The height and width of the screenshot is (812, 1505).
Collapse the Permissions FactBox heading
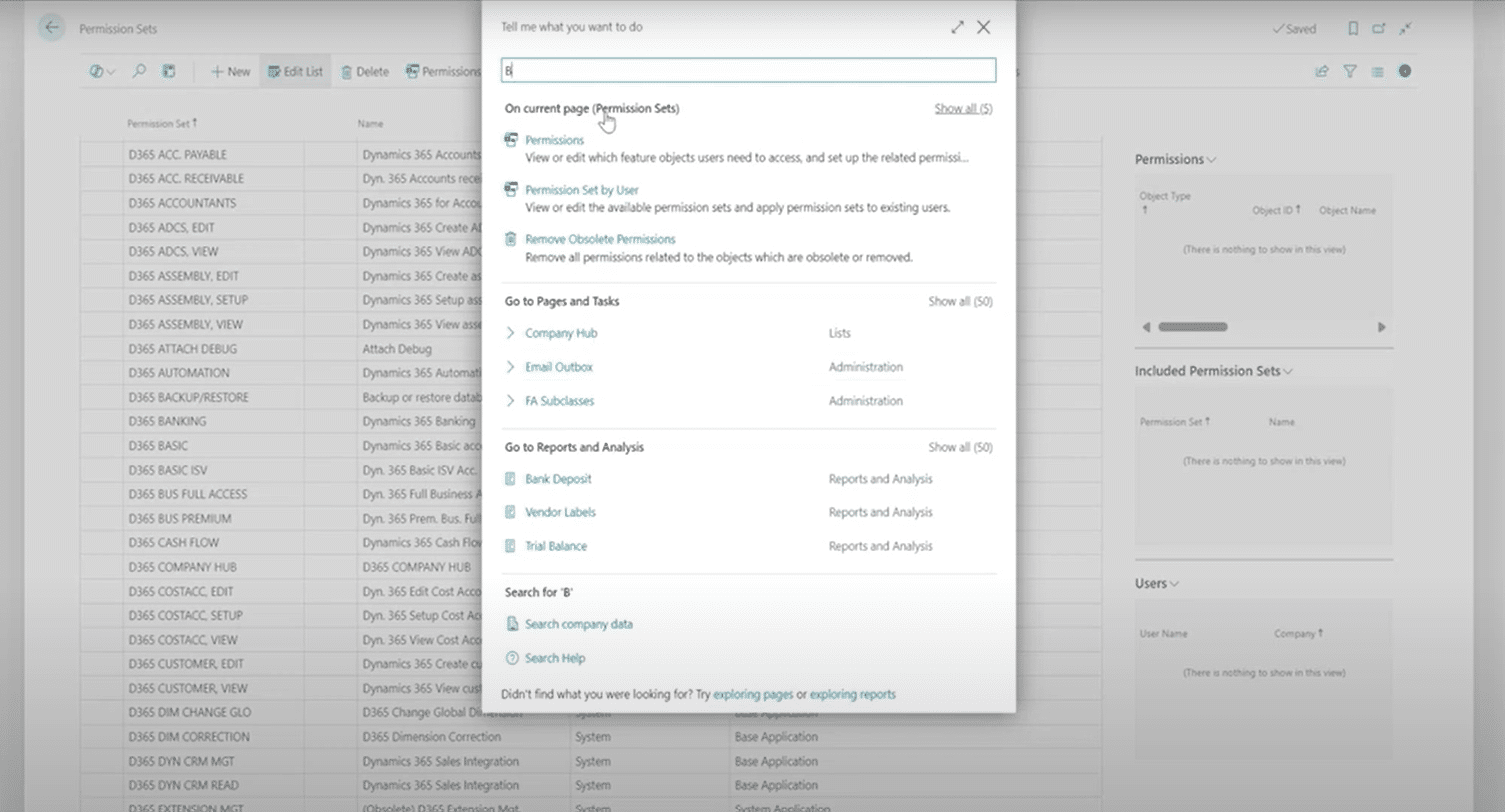[x=1175, y=159]
